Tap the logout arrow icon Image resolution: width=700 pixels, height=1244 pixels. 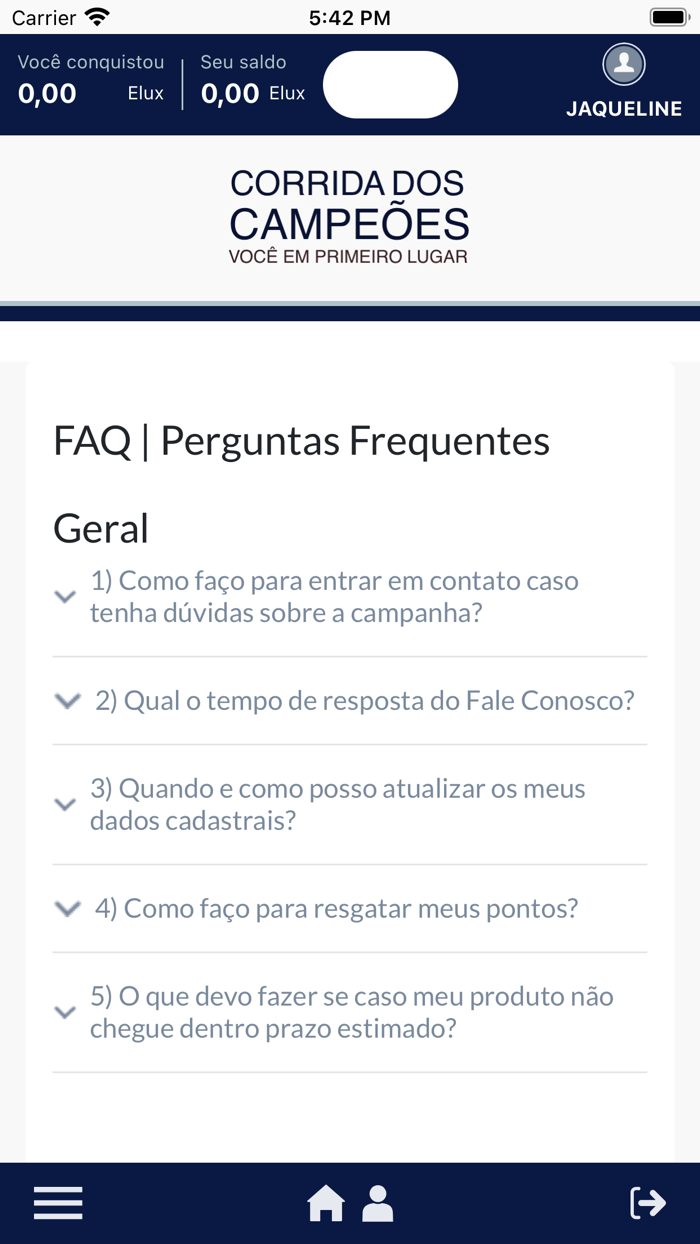tap(647, 1202)
